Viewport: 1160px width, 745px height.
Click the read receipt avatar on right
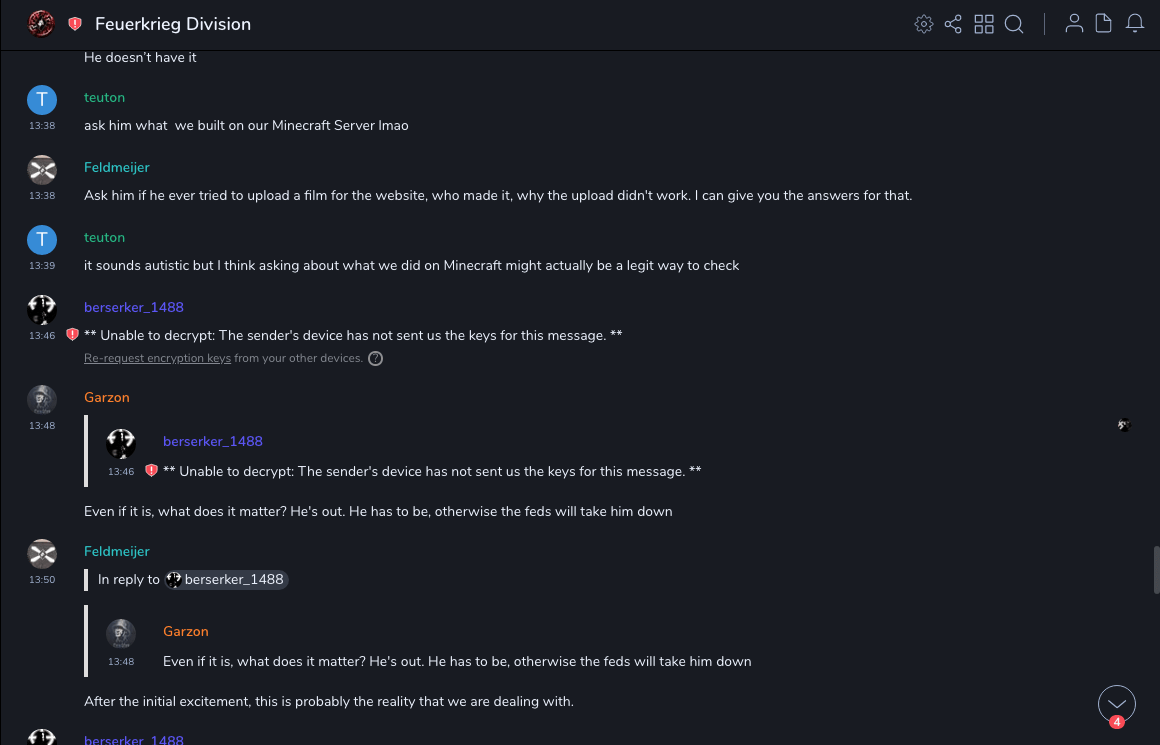[1124, 425]
